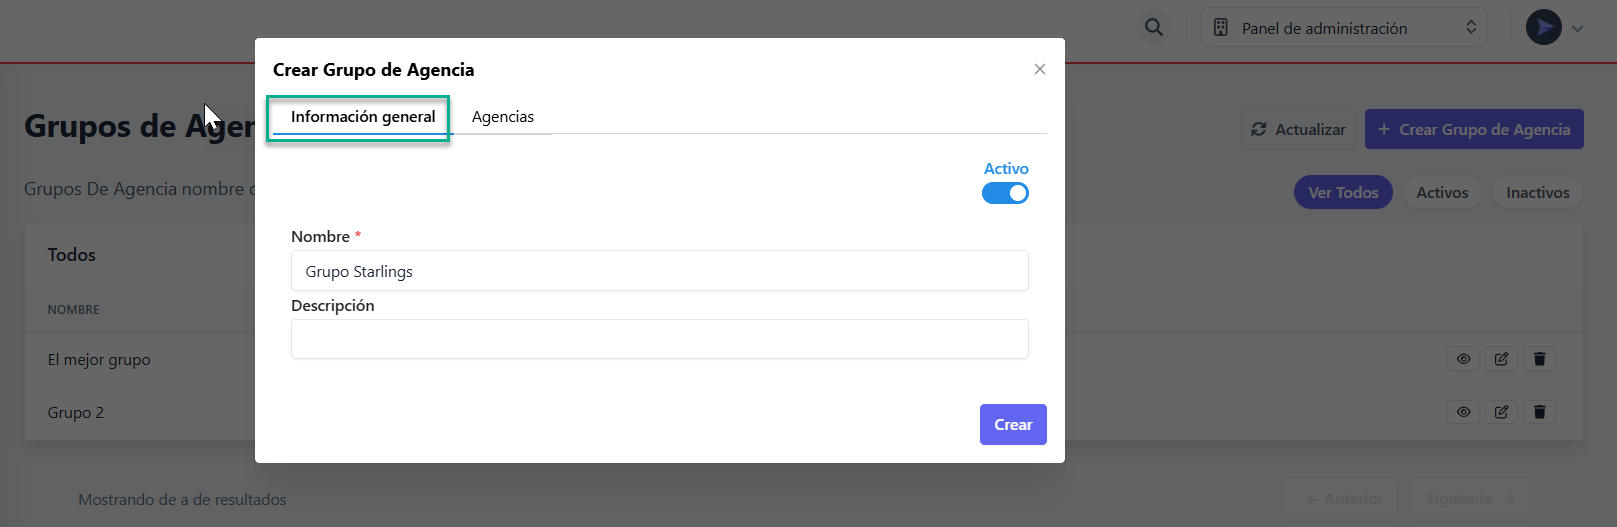Click the Actualizar refresh button

[x=1298, y=130]
